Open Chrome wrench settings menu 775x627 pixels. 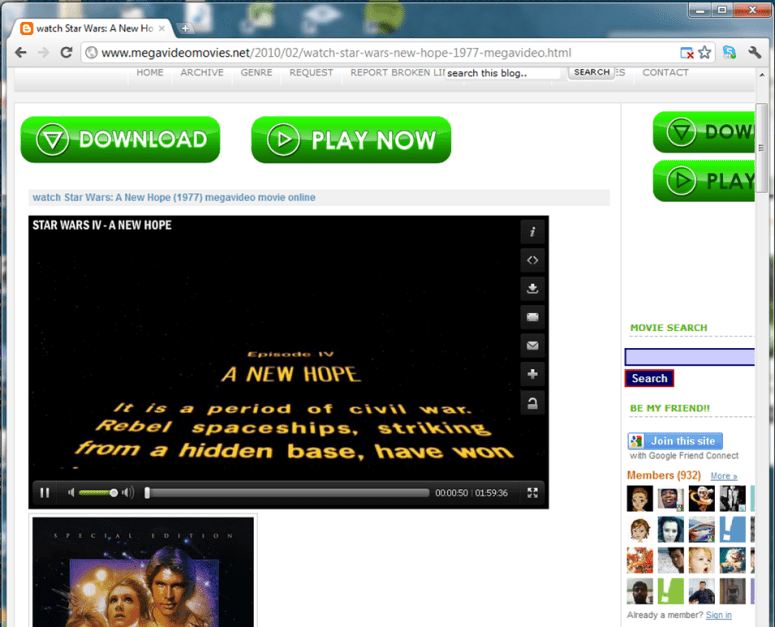click(x=754, y=53)
